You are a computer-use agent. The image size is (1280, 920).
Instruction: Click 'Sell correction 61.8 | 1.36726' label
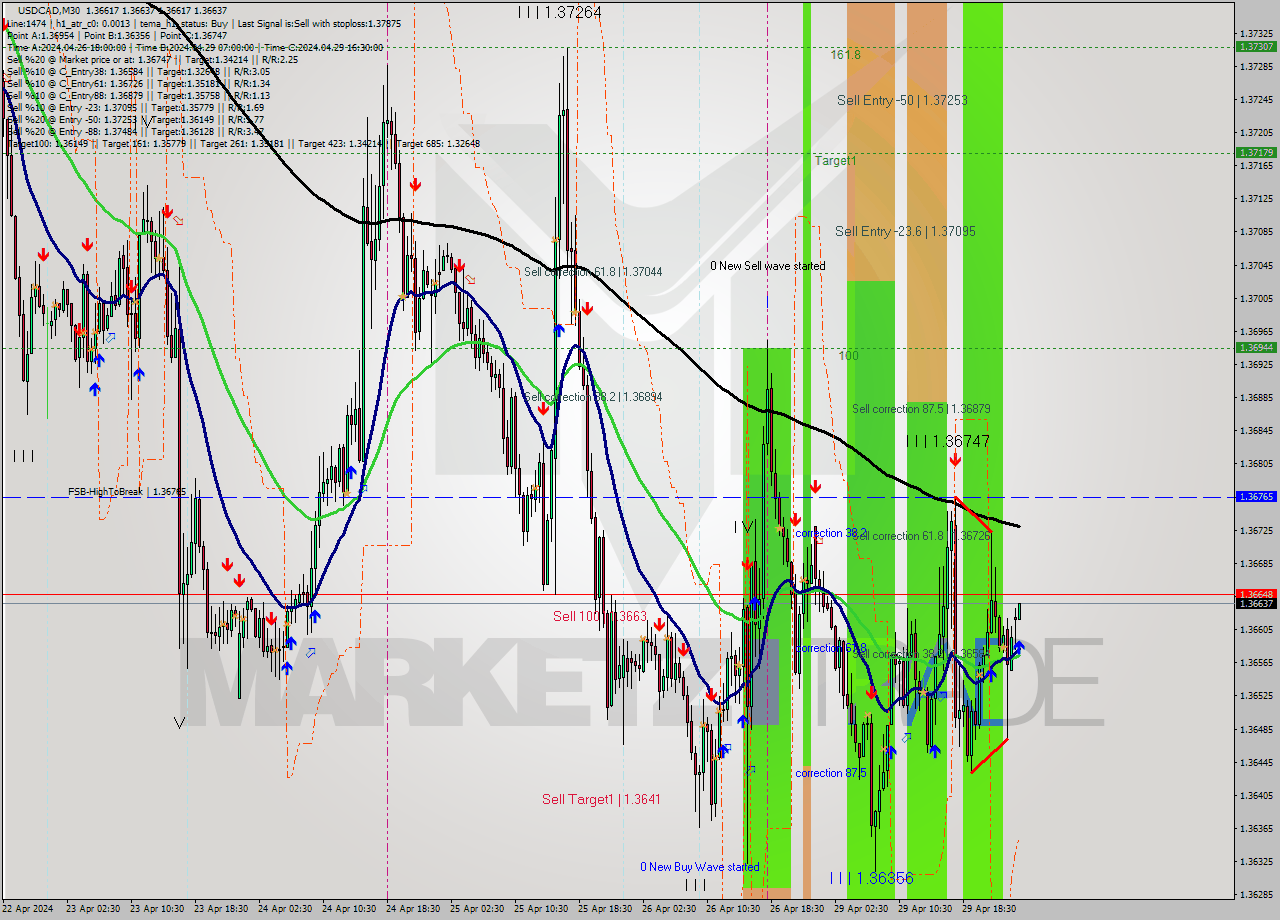(x=921, y=535)
